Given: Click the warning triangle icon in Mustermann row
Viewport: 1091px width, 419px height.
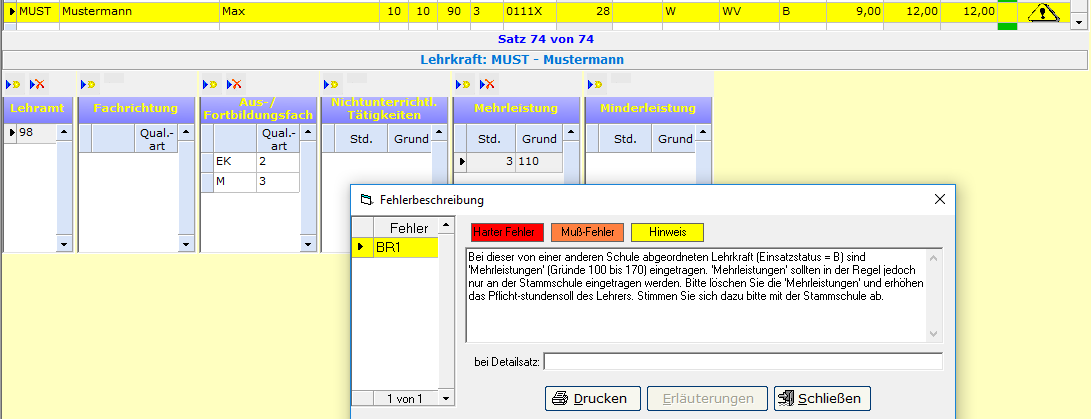Looking at the screenshot, I should point(1042,12).
